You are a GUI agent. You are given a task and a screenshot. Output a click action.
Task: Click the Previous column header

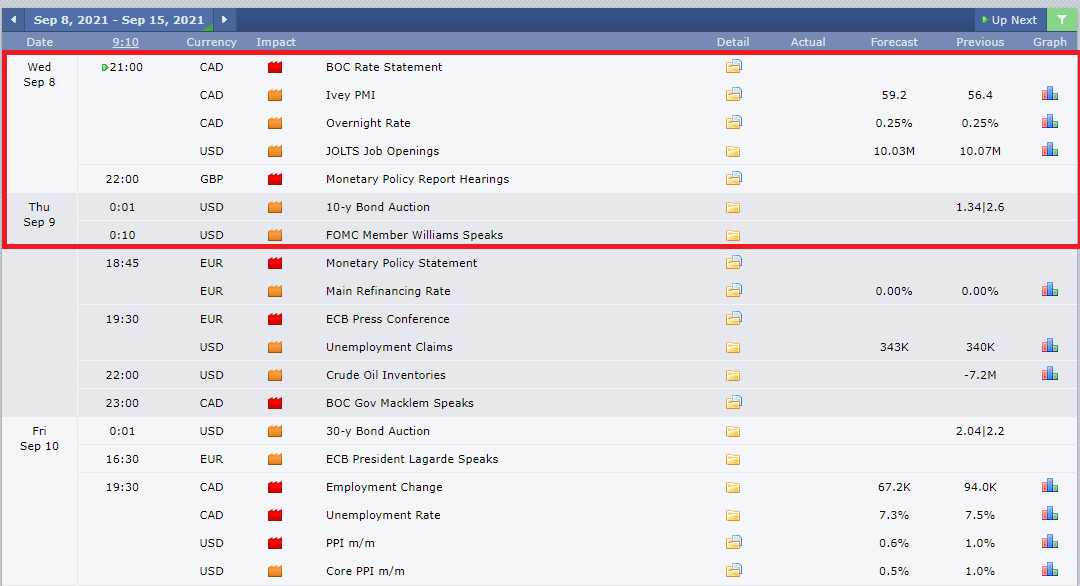coord(980,42)
